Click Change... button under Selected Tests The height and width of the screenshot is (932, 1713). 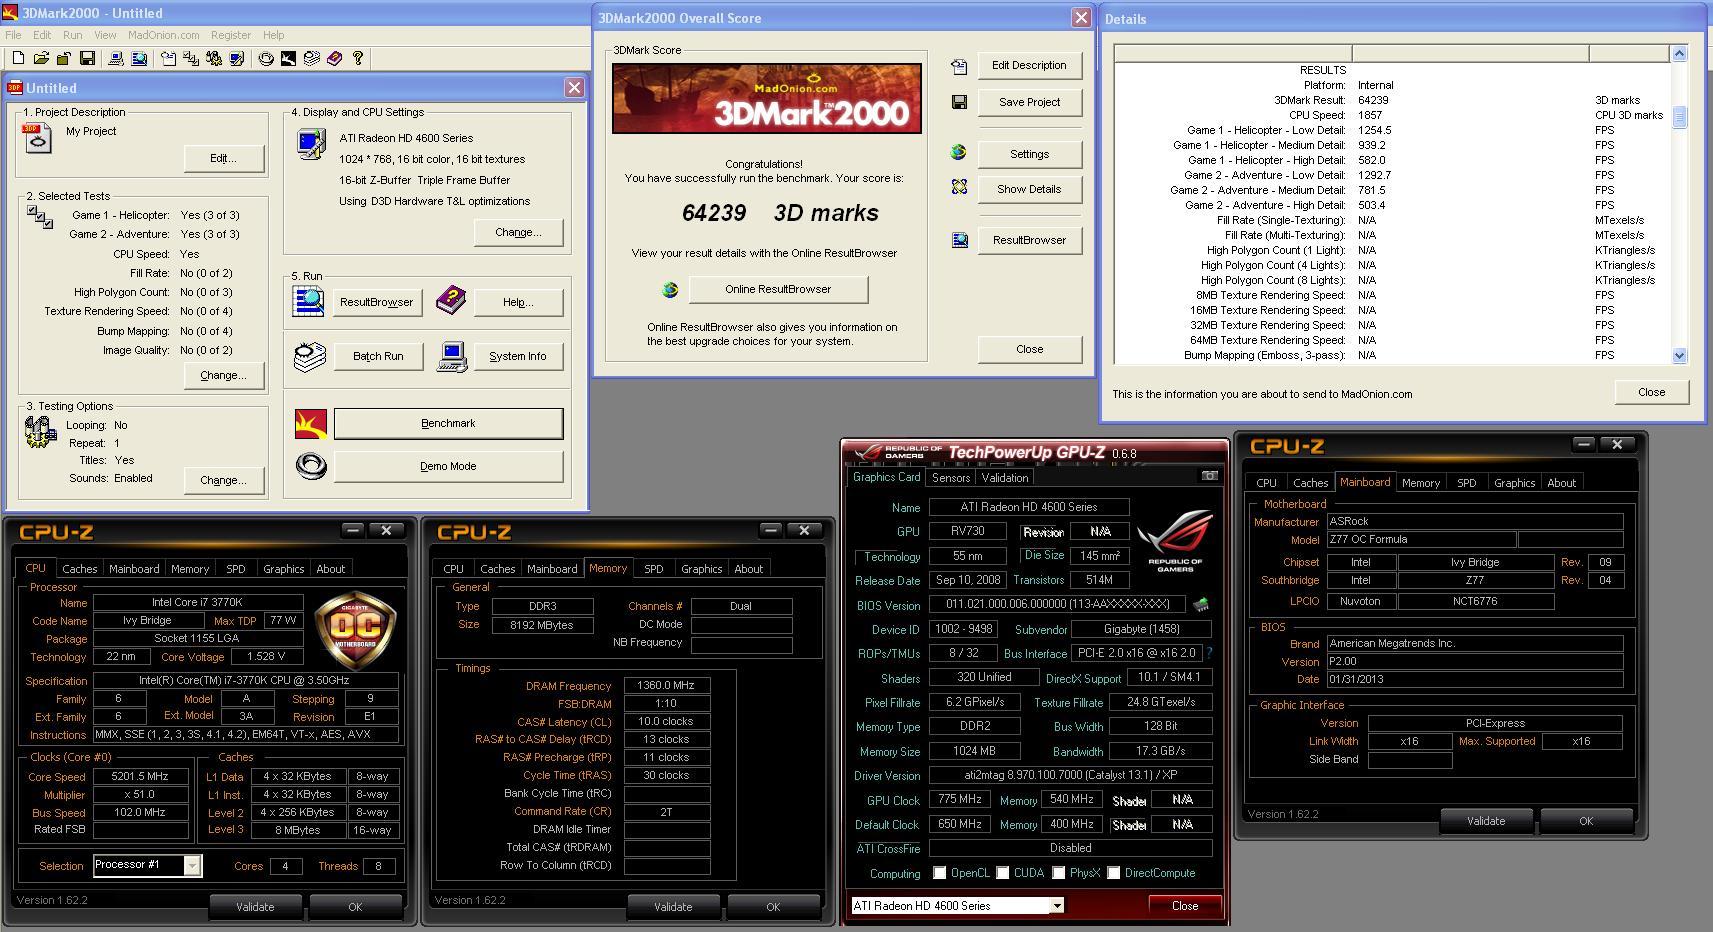223,375
